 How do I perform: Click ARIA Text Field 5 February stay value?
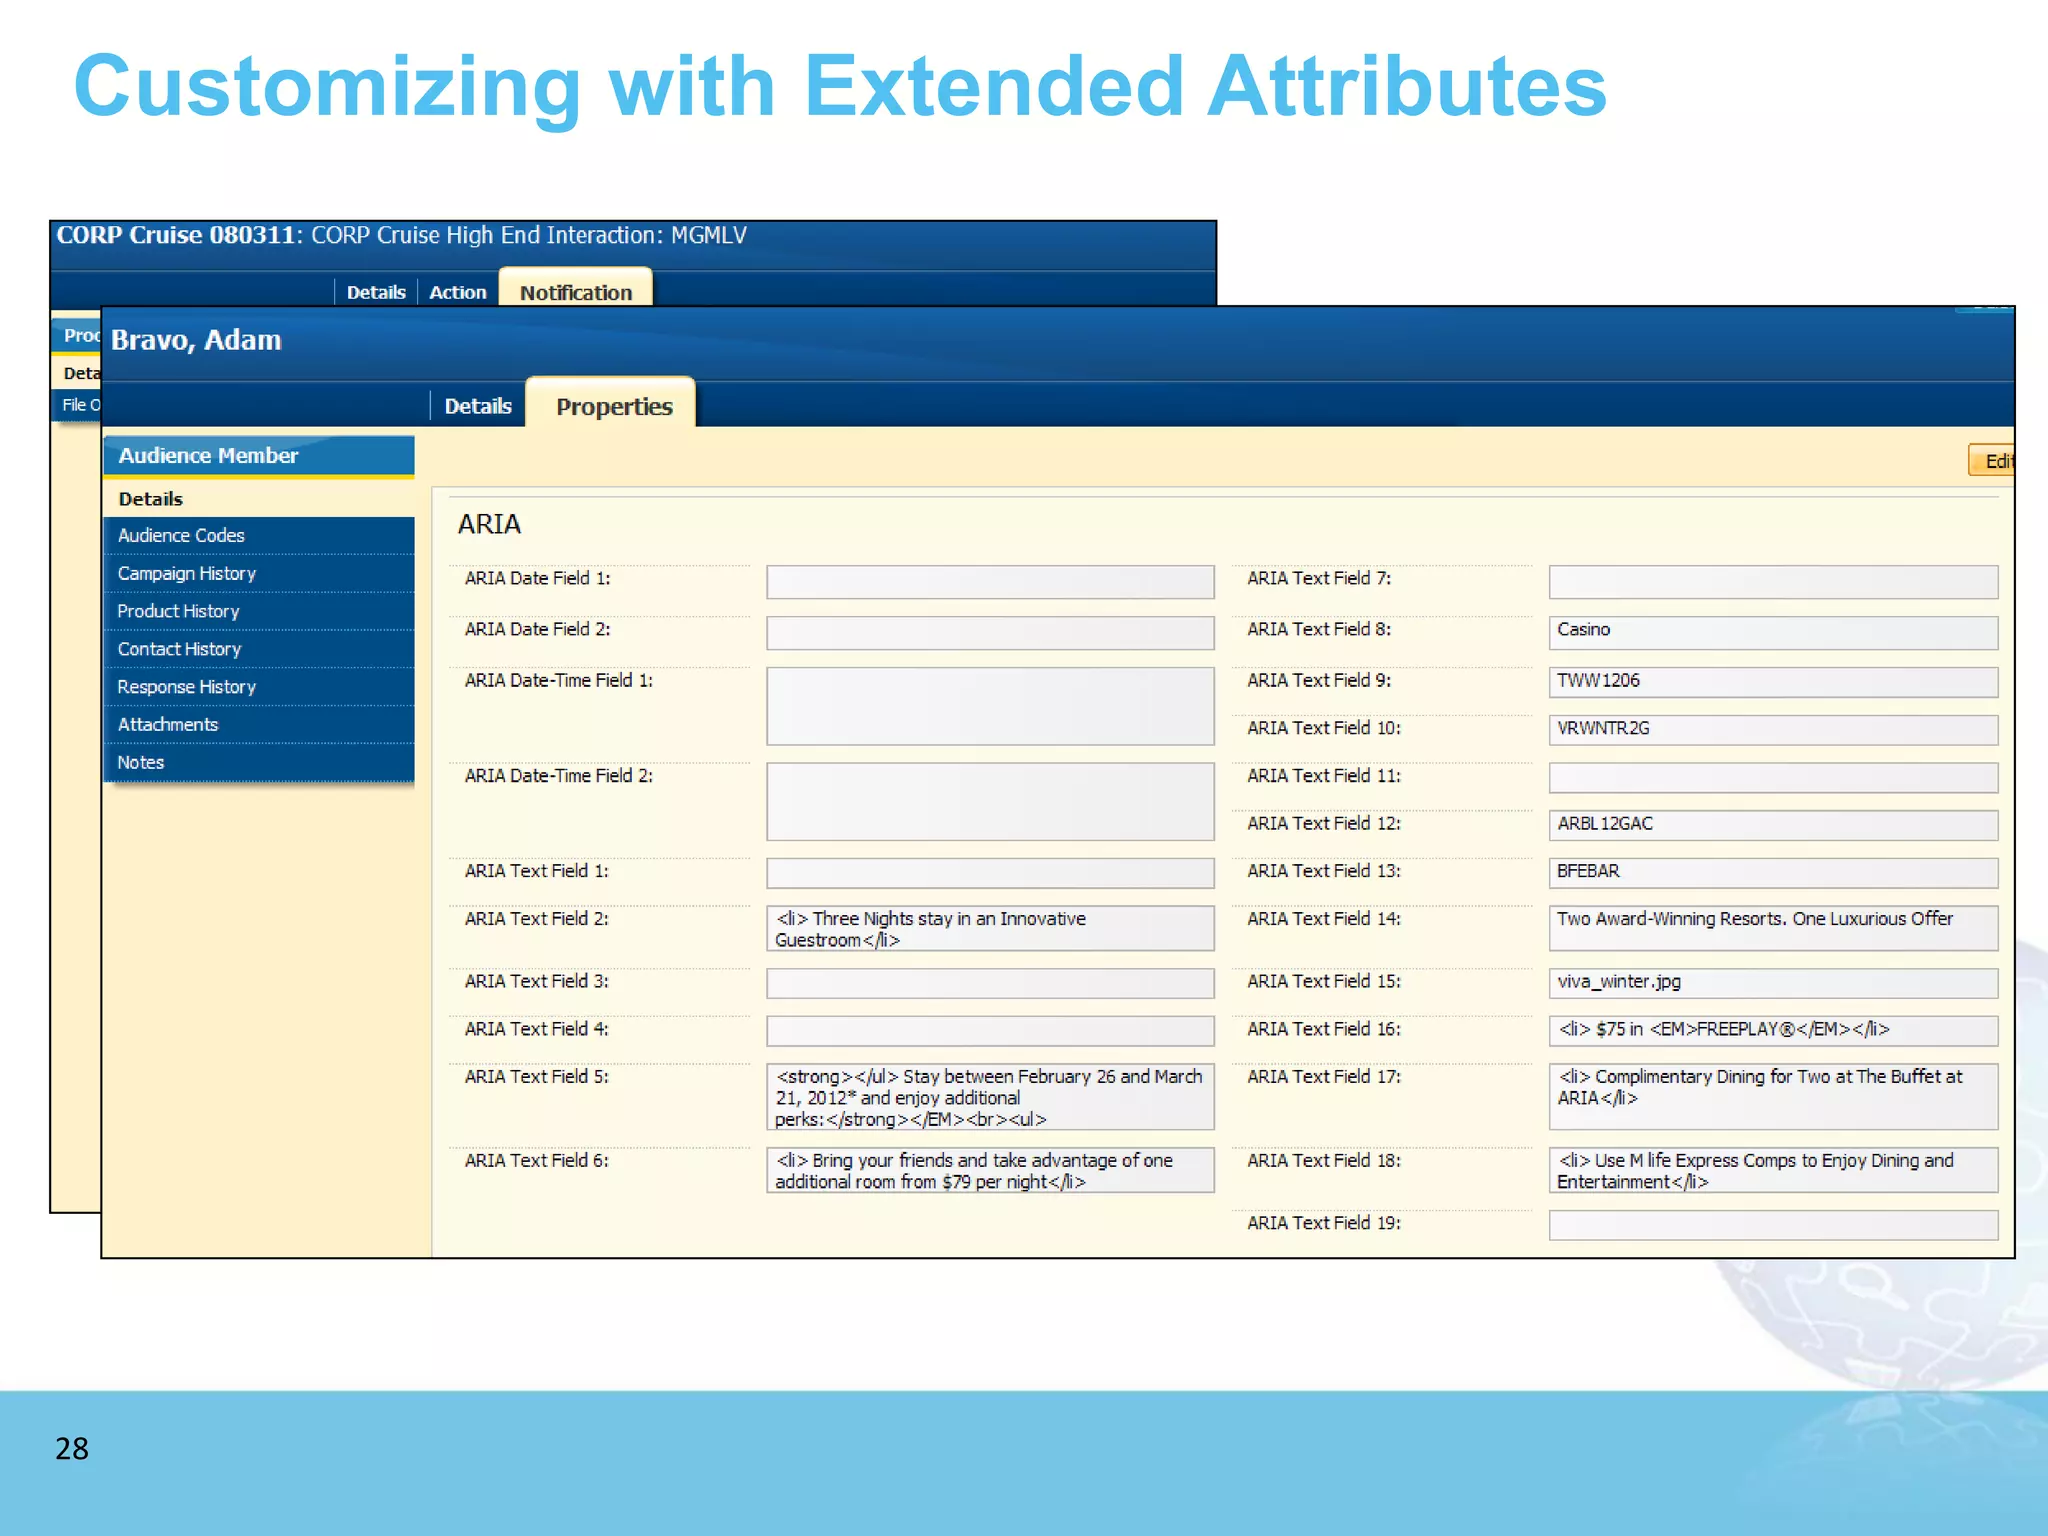(990, 1097)
